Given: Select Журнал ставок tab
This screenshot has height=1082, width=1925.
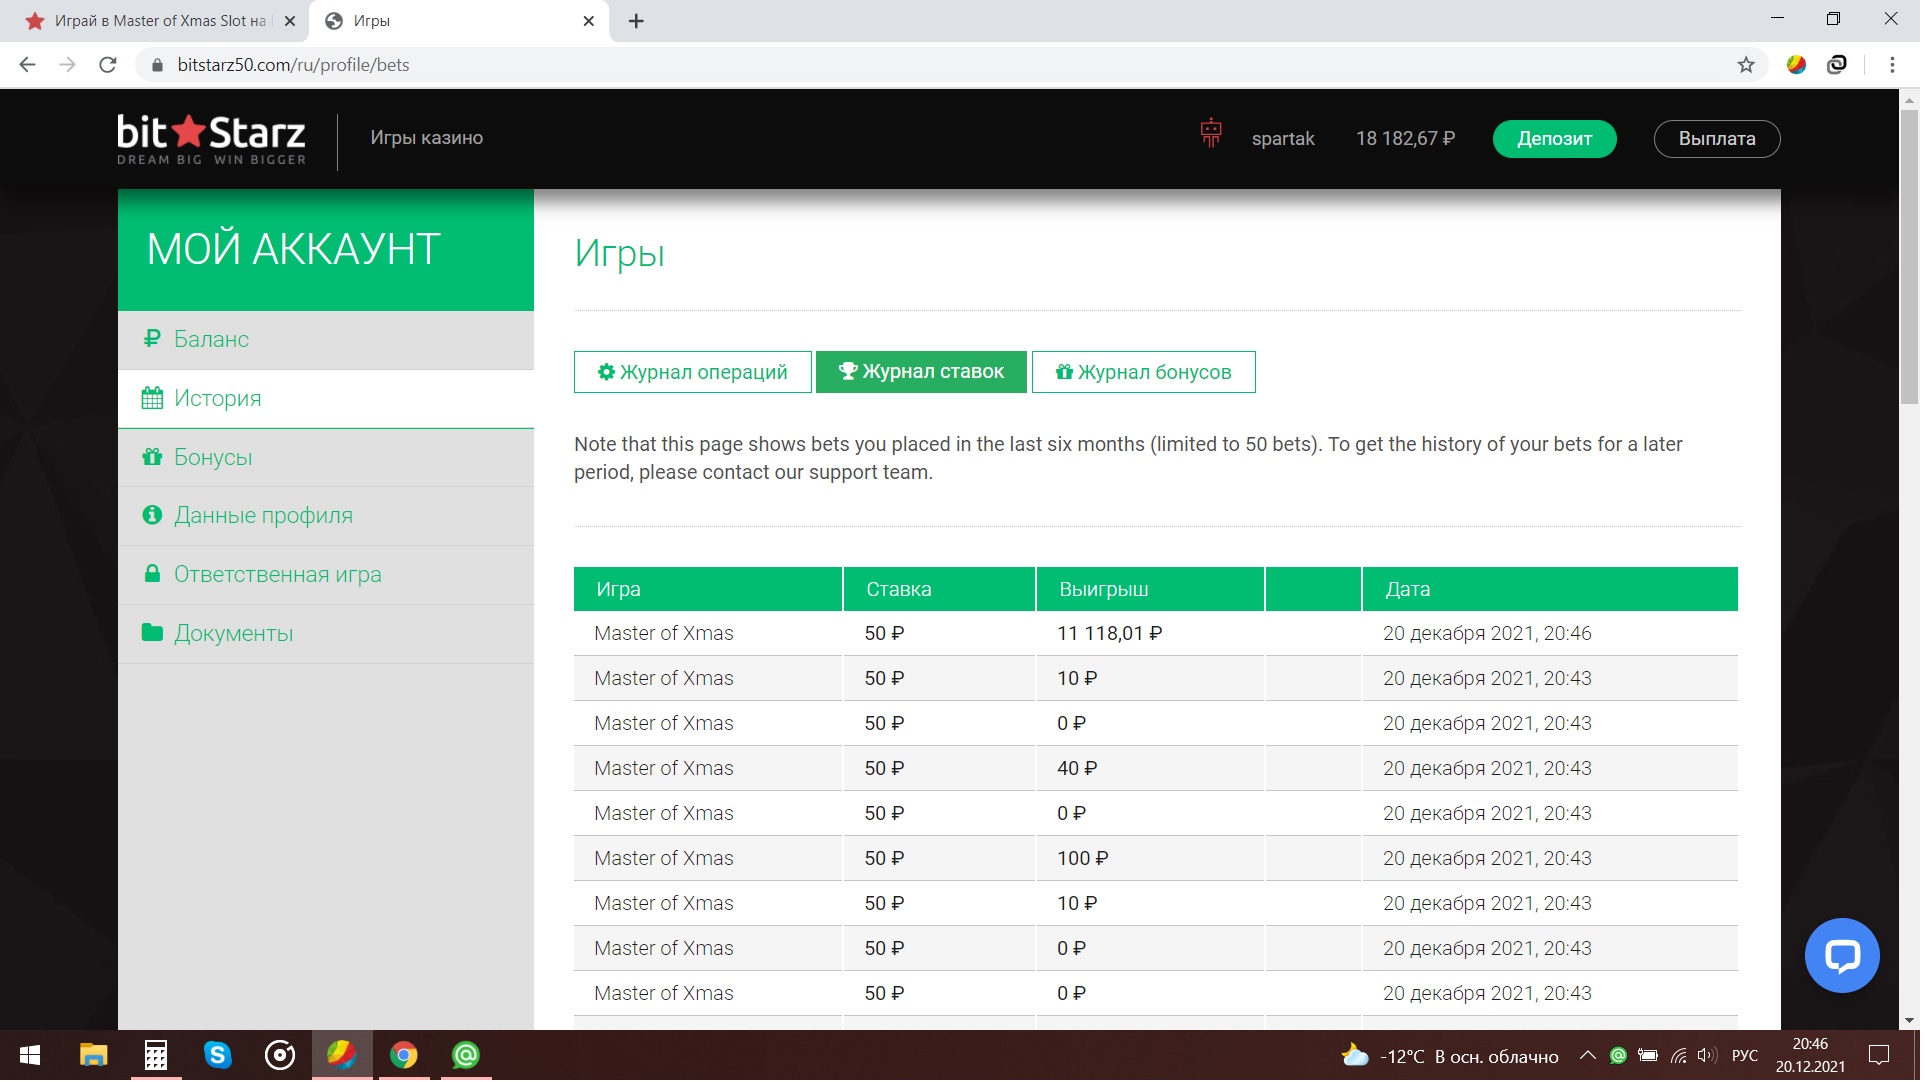Looking at the screenshot, I should click(x=923, y=373).
